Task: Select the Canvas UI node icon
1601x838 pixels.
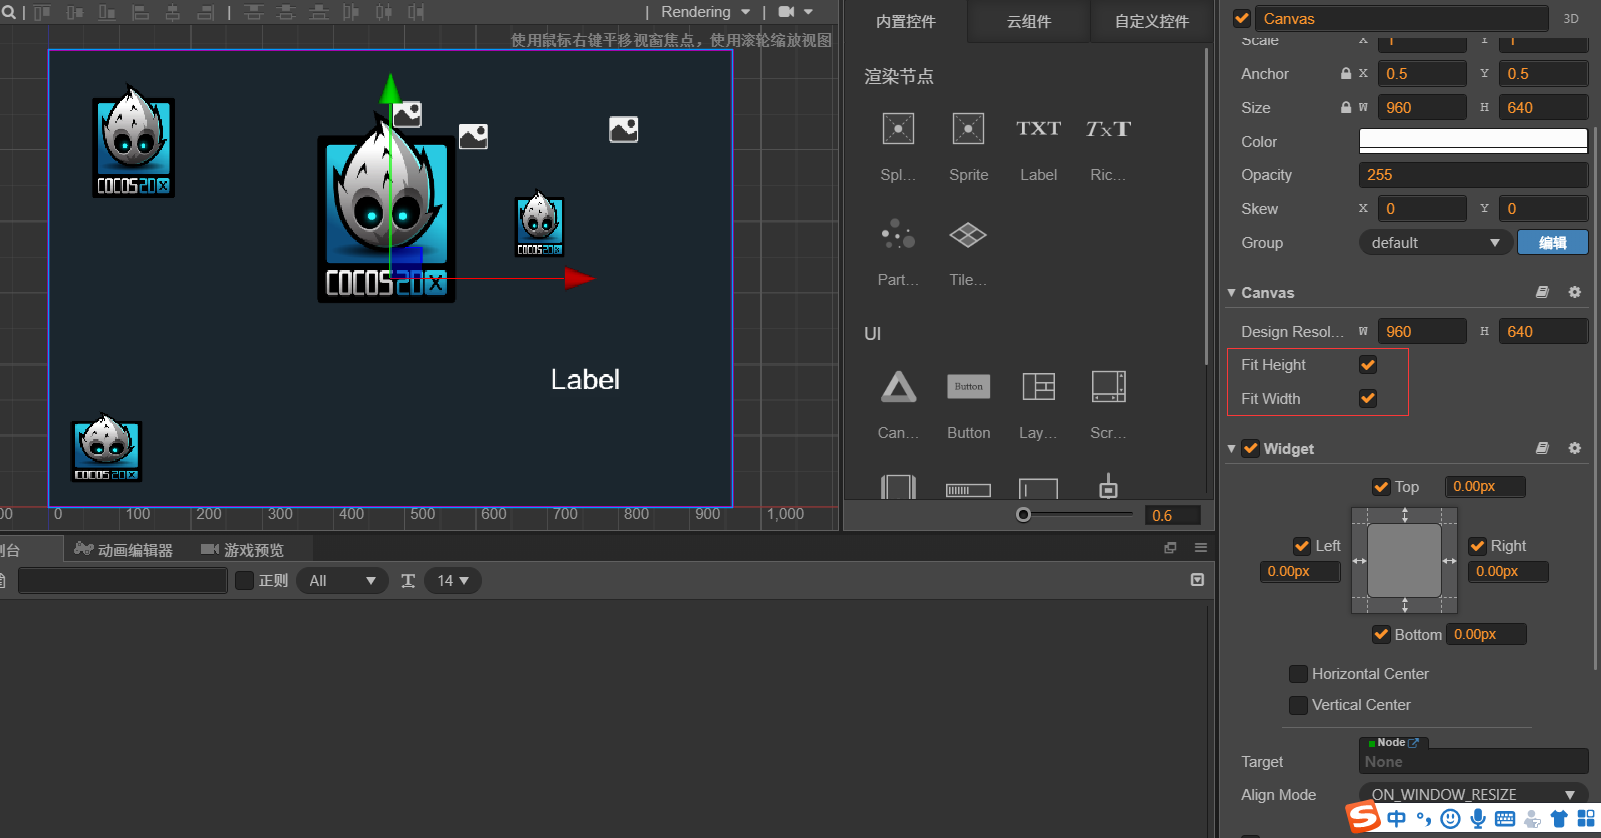Action: [x=898, y=387]
